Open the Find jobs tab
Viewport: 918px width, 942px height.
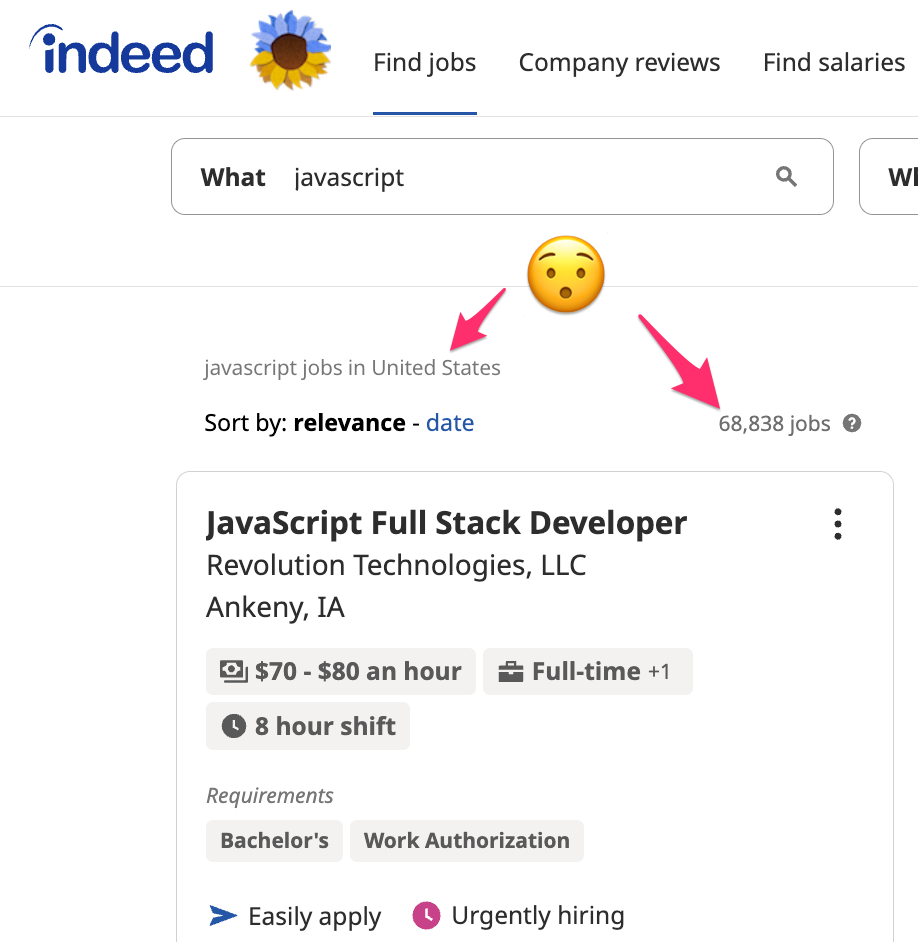[x=425, y=62]
